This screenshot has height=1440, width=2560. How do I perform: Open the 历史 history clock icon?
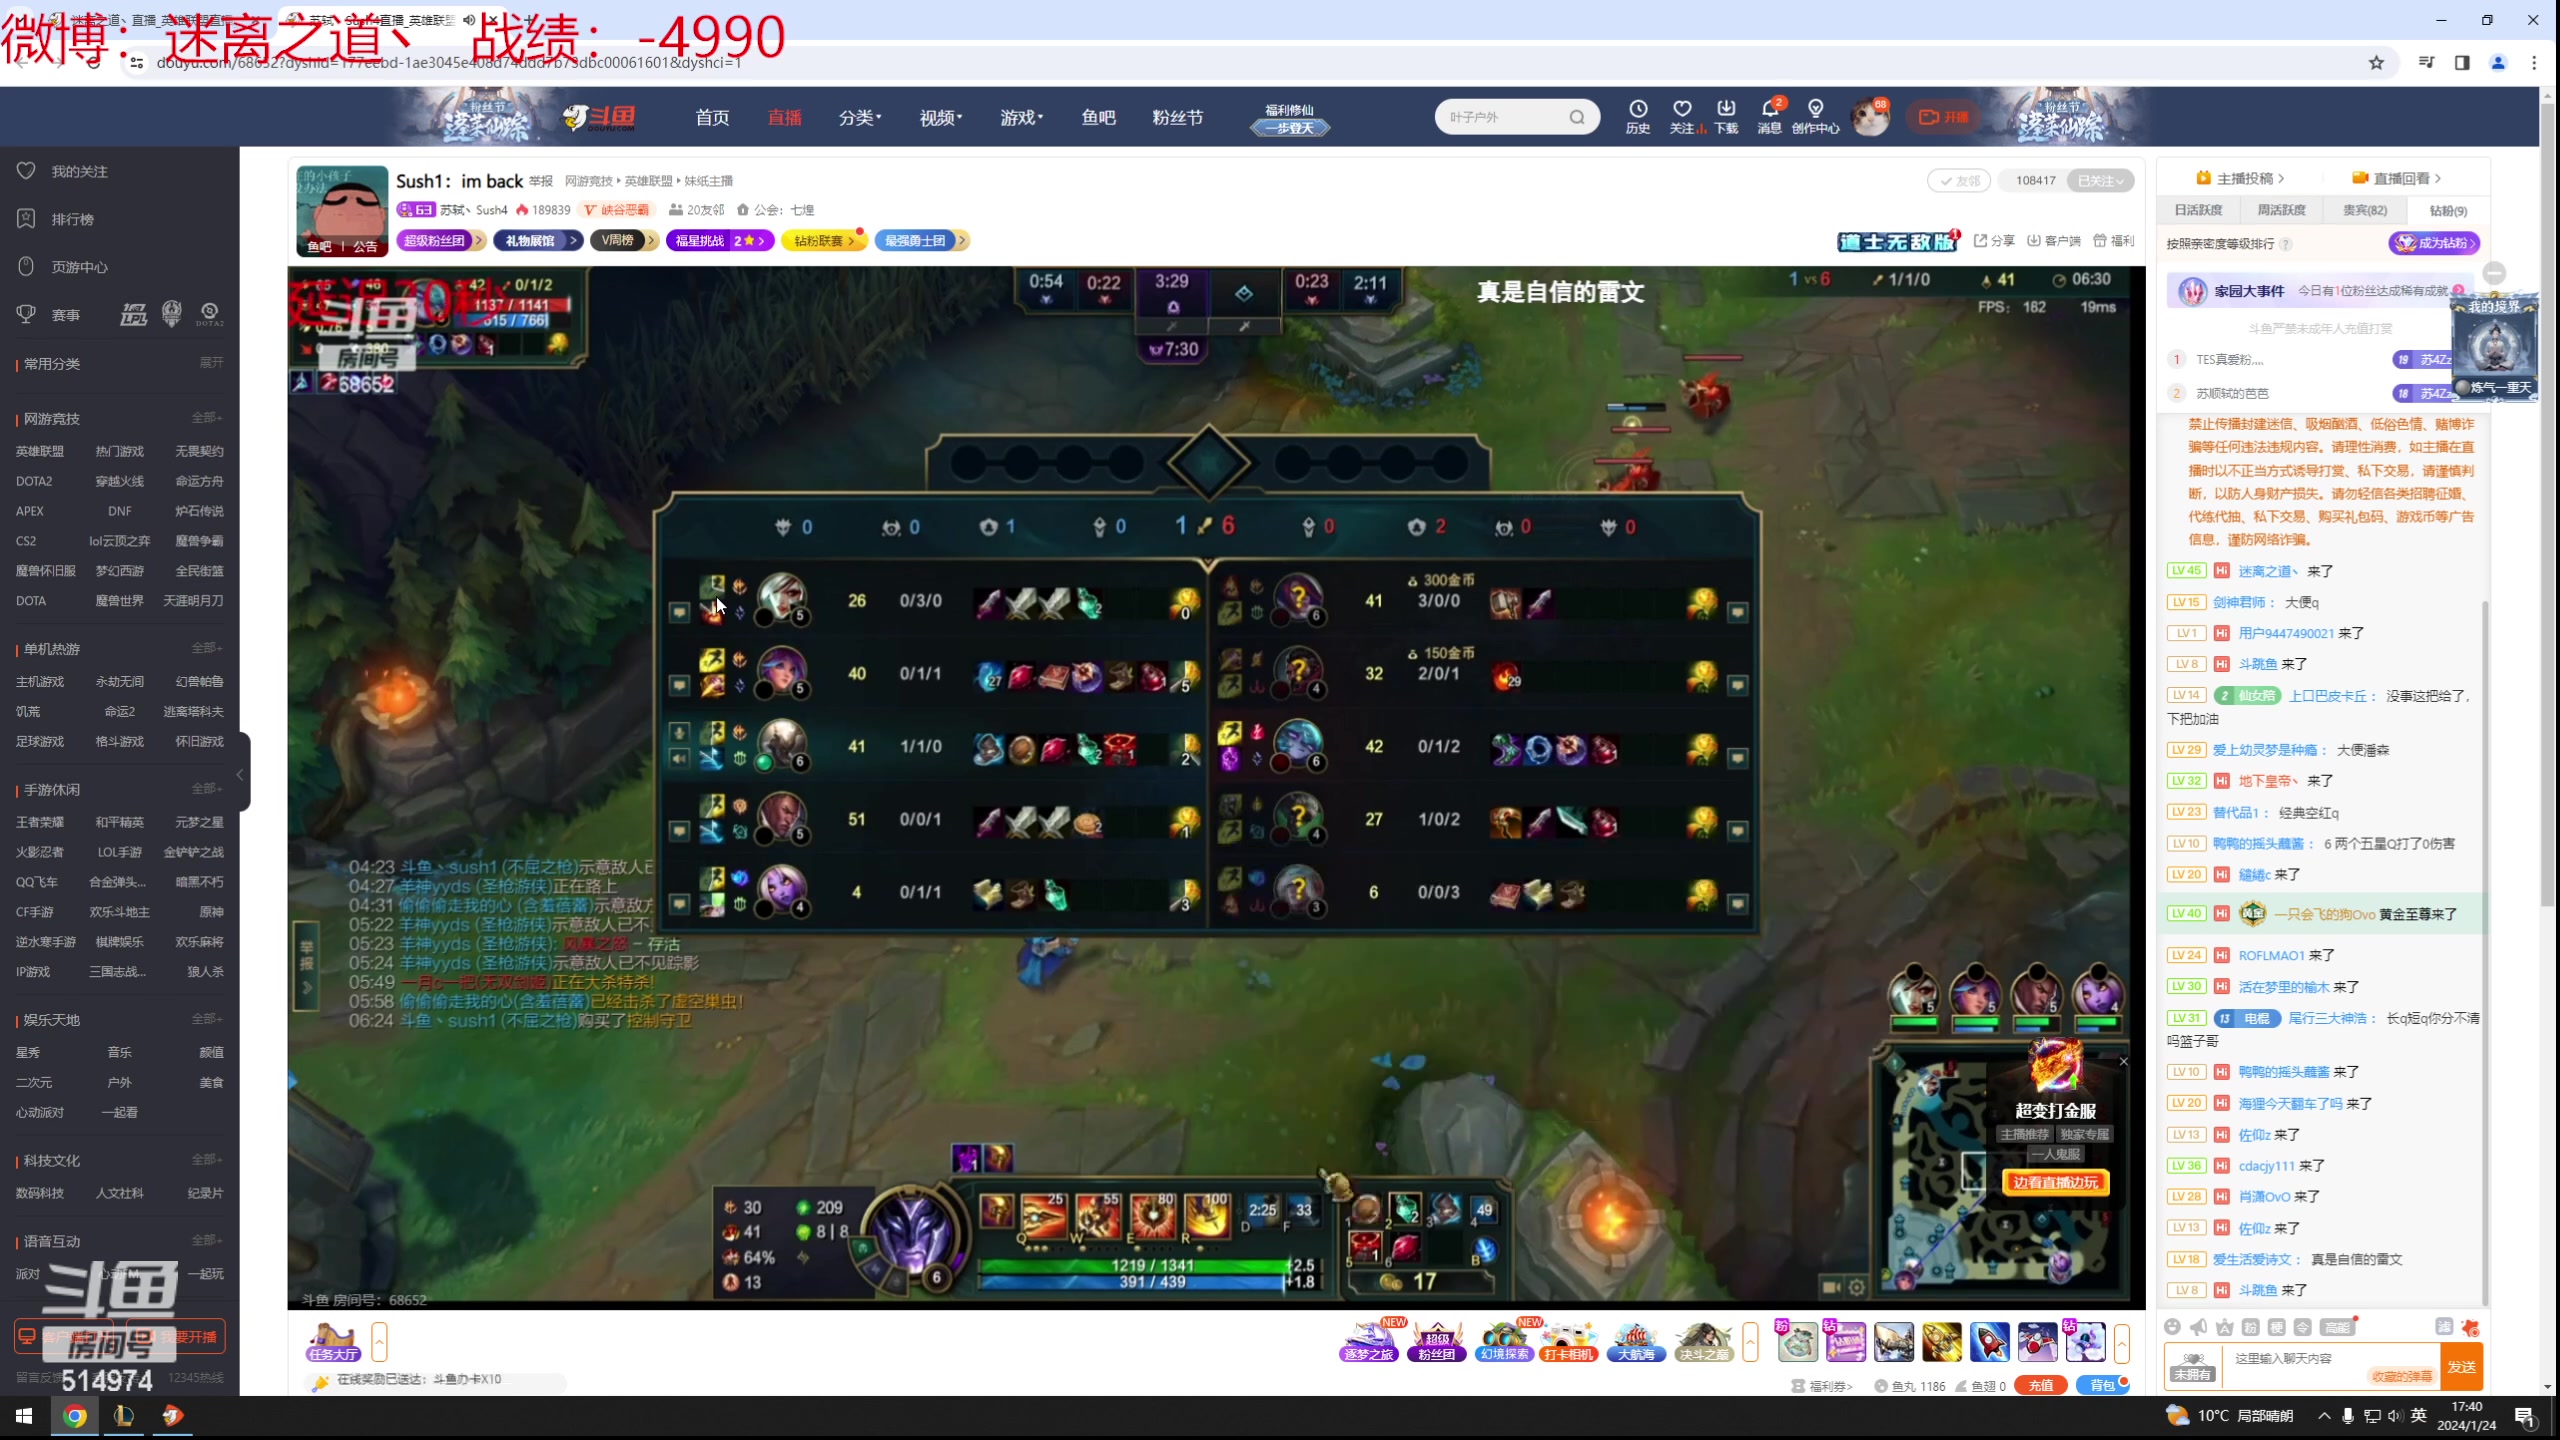pos(1637,110)
